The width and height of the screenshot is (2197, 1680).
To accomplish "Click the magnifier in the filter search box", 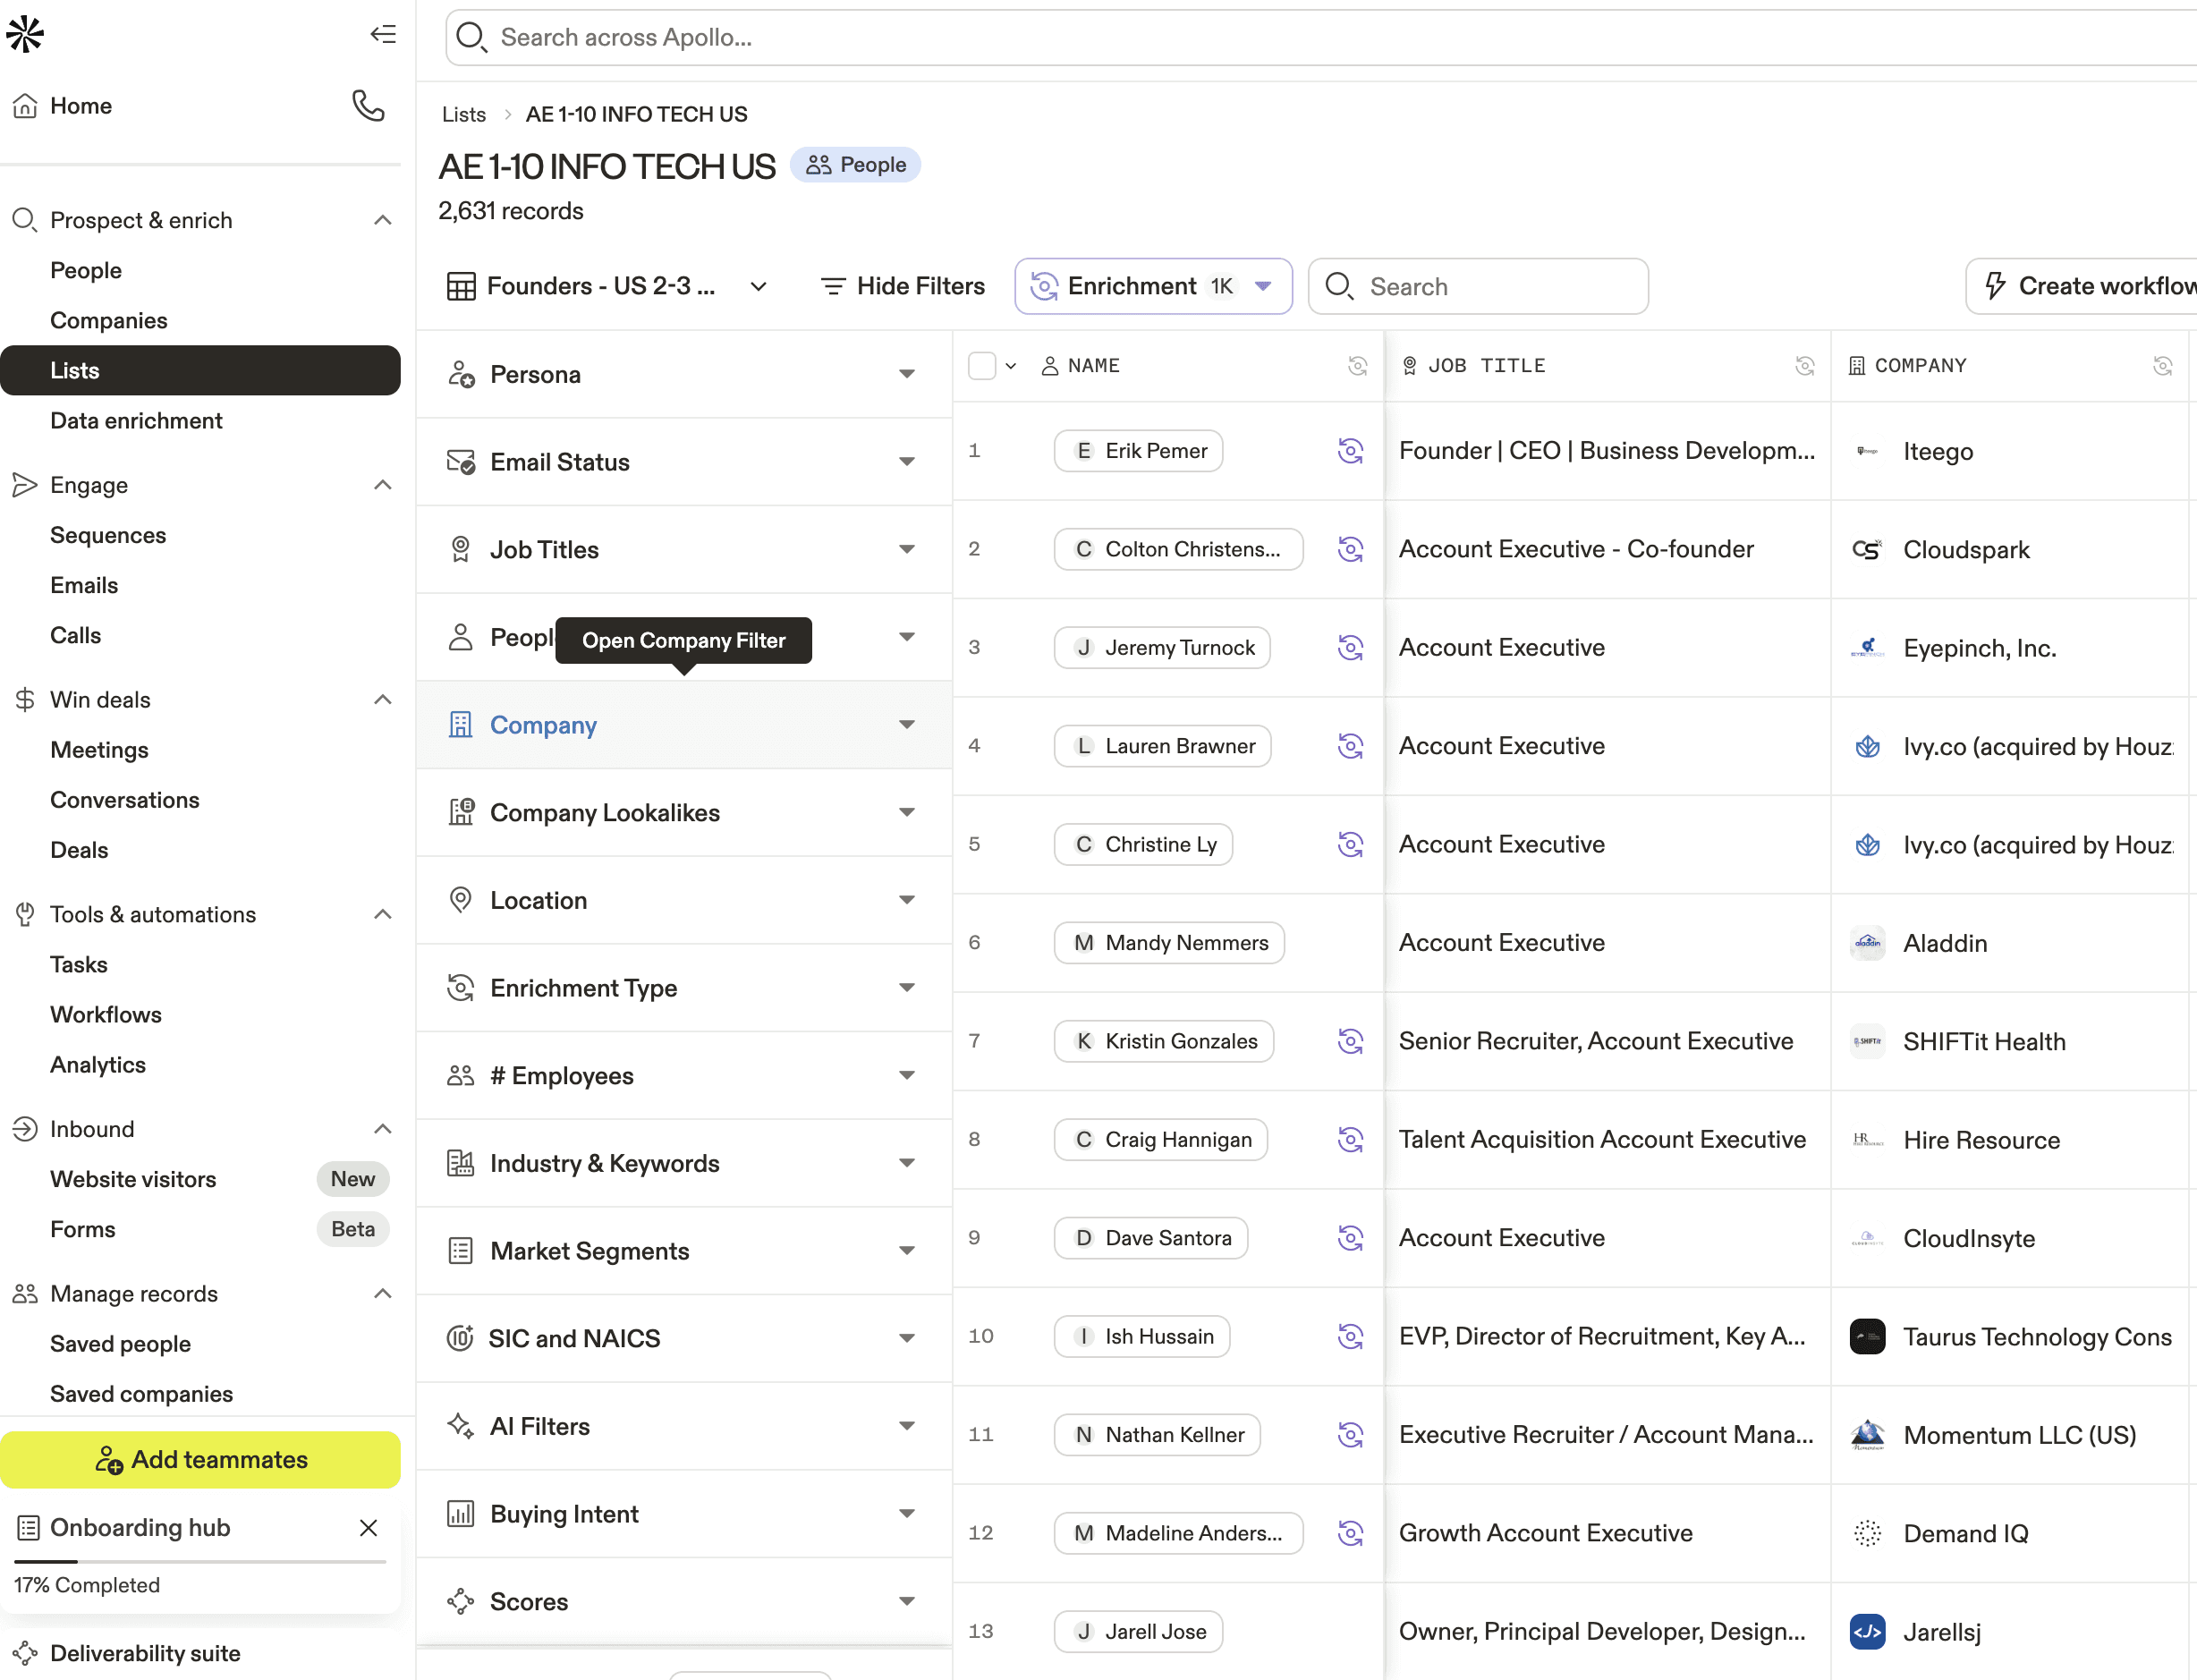I will pos(1340,286).
